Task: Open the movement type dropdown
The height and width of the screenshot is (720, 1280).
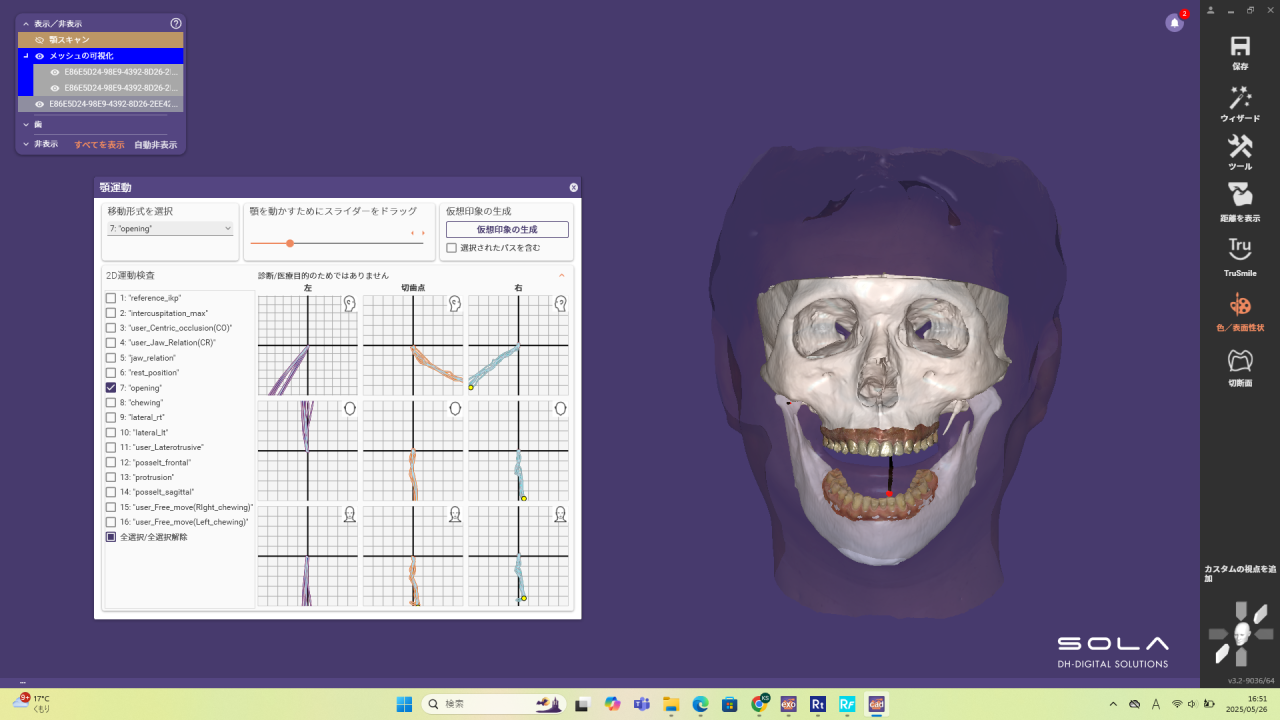Action: click(x=170, y=229)
